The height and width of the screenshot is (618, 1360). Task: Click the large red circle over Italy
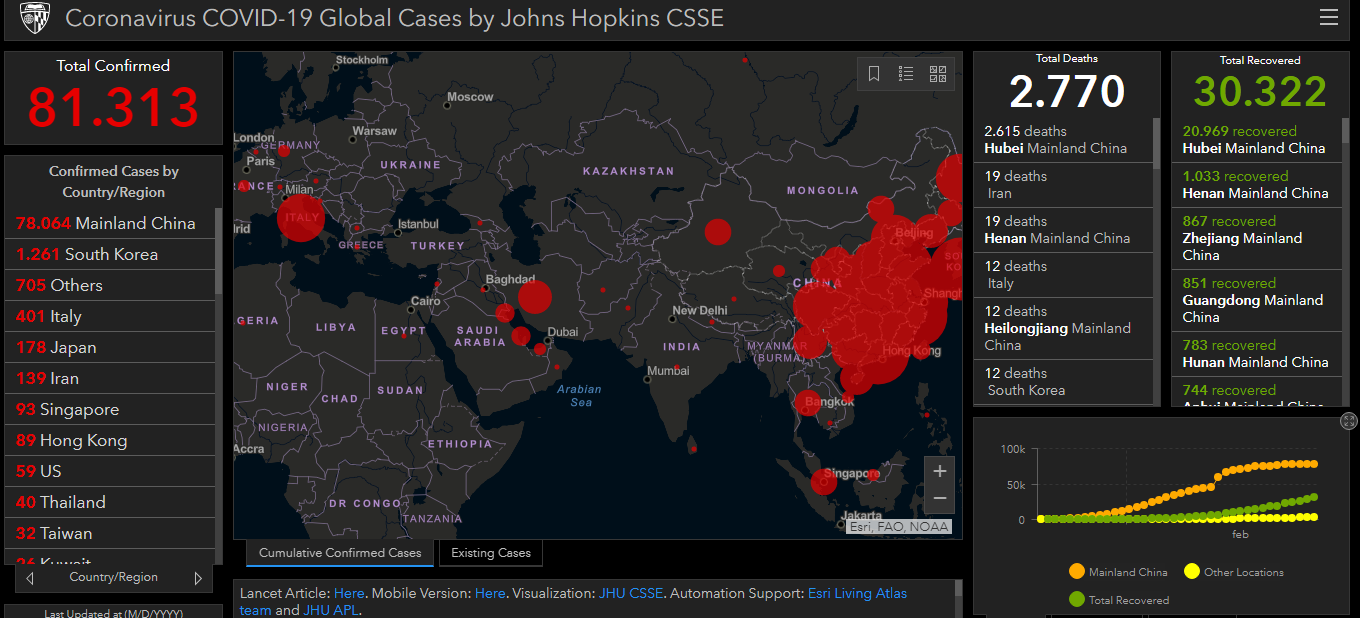click(300, 219)
